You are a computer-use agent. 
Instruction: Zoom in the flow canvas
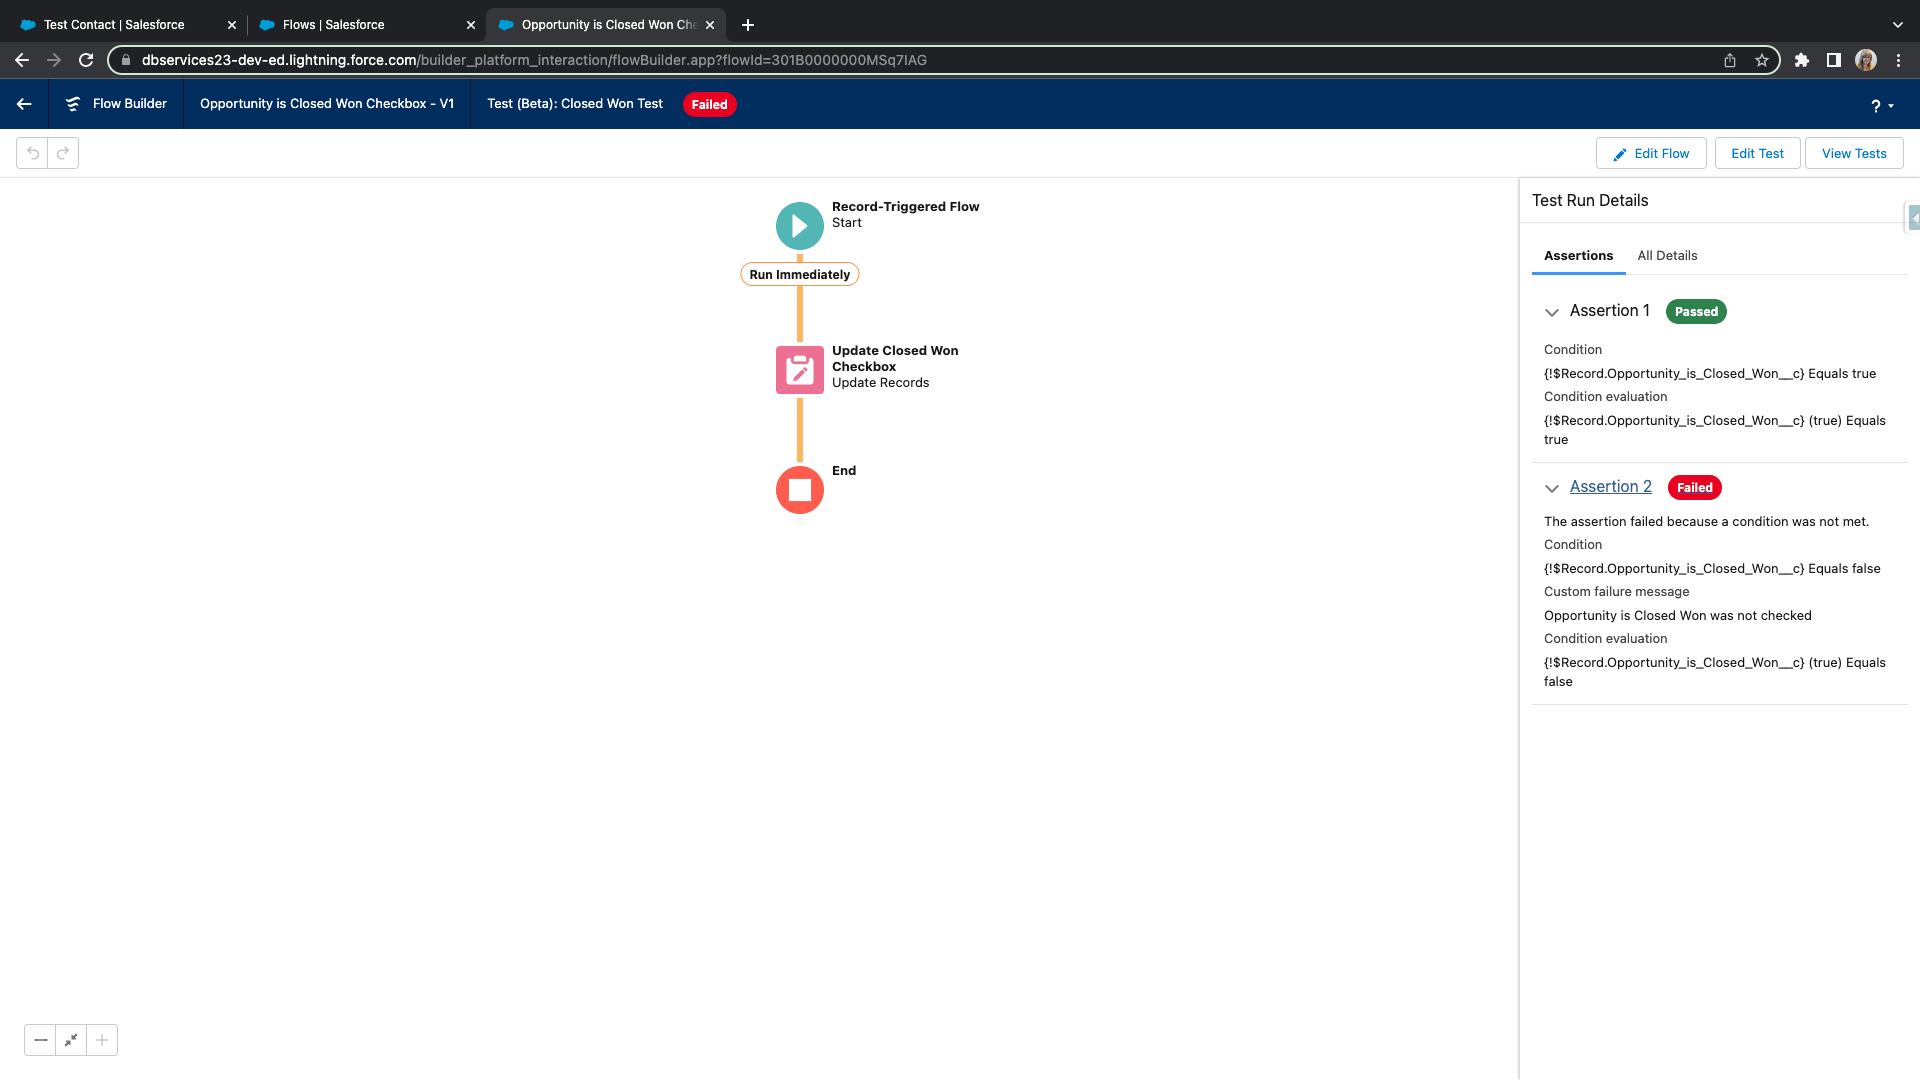tap(102, 1040)
